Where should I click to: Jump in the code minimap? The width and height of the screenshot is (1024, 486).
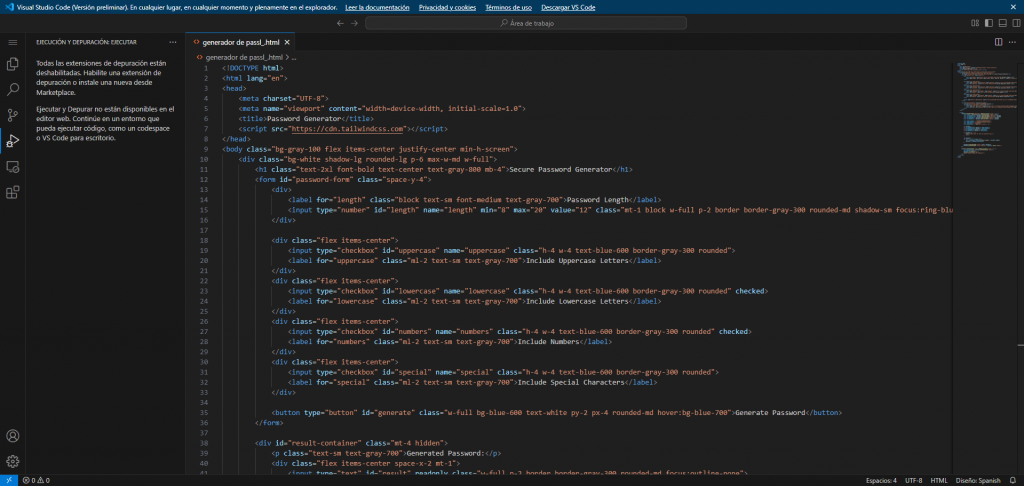point(986,111)
